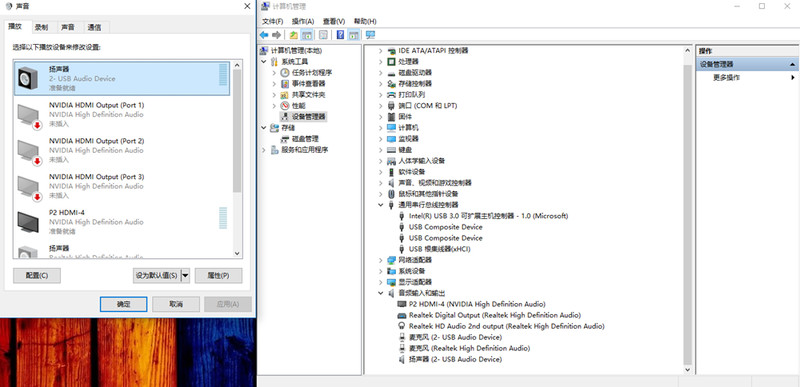Click the 取消 button in Sound dialog

click(176, 304)
